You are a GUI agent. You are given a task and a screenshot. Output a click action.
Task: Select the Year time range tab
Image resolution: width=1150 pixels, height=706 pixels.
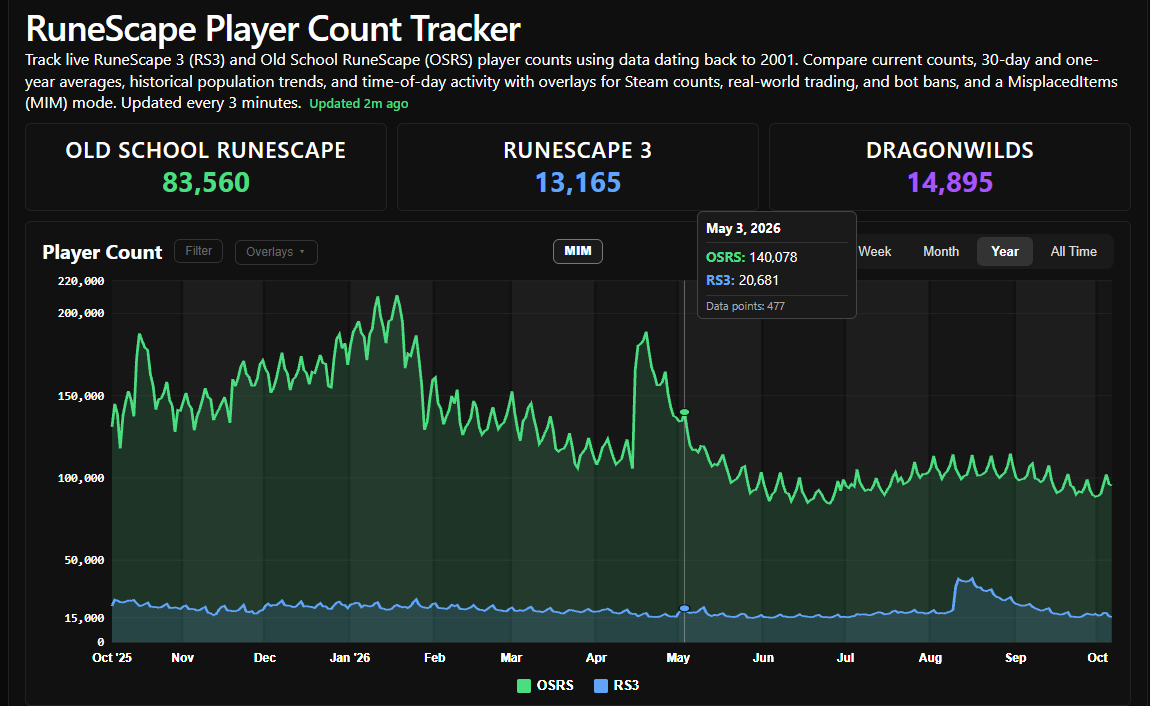1005,251
